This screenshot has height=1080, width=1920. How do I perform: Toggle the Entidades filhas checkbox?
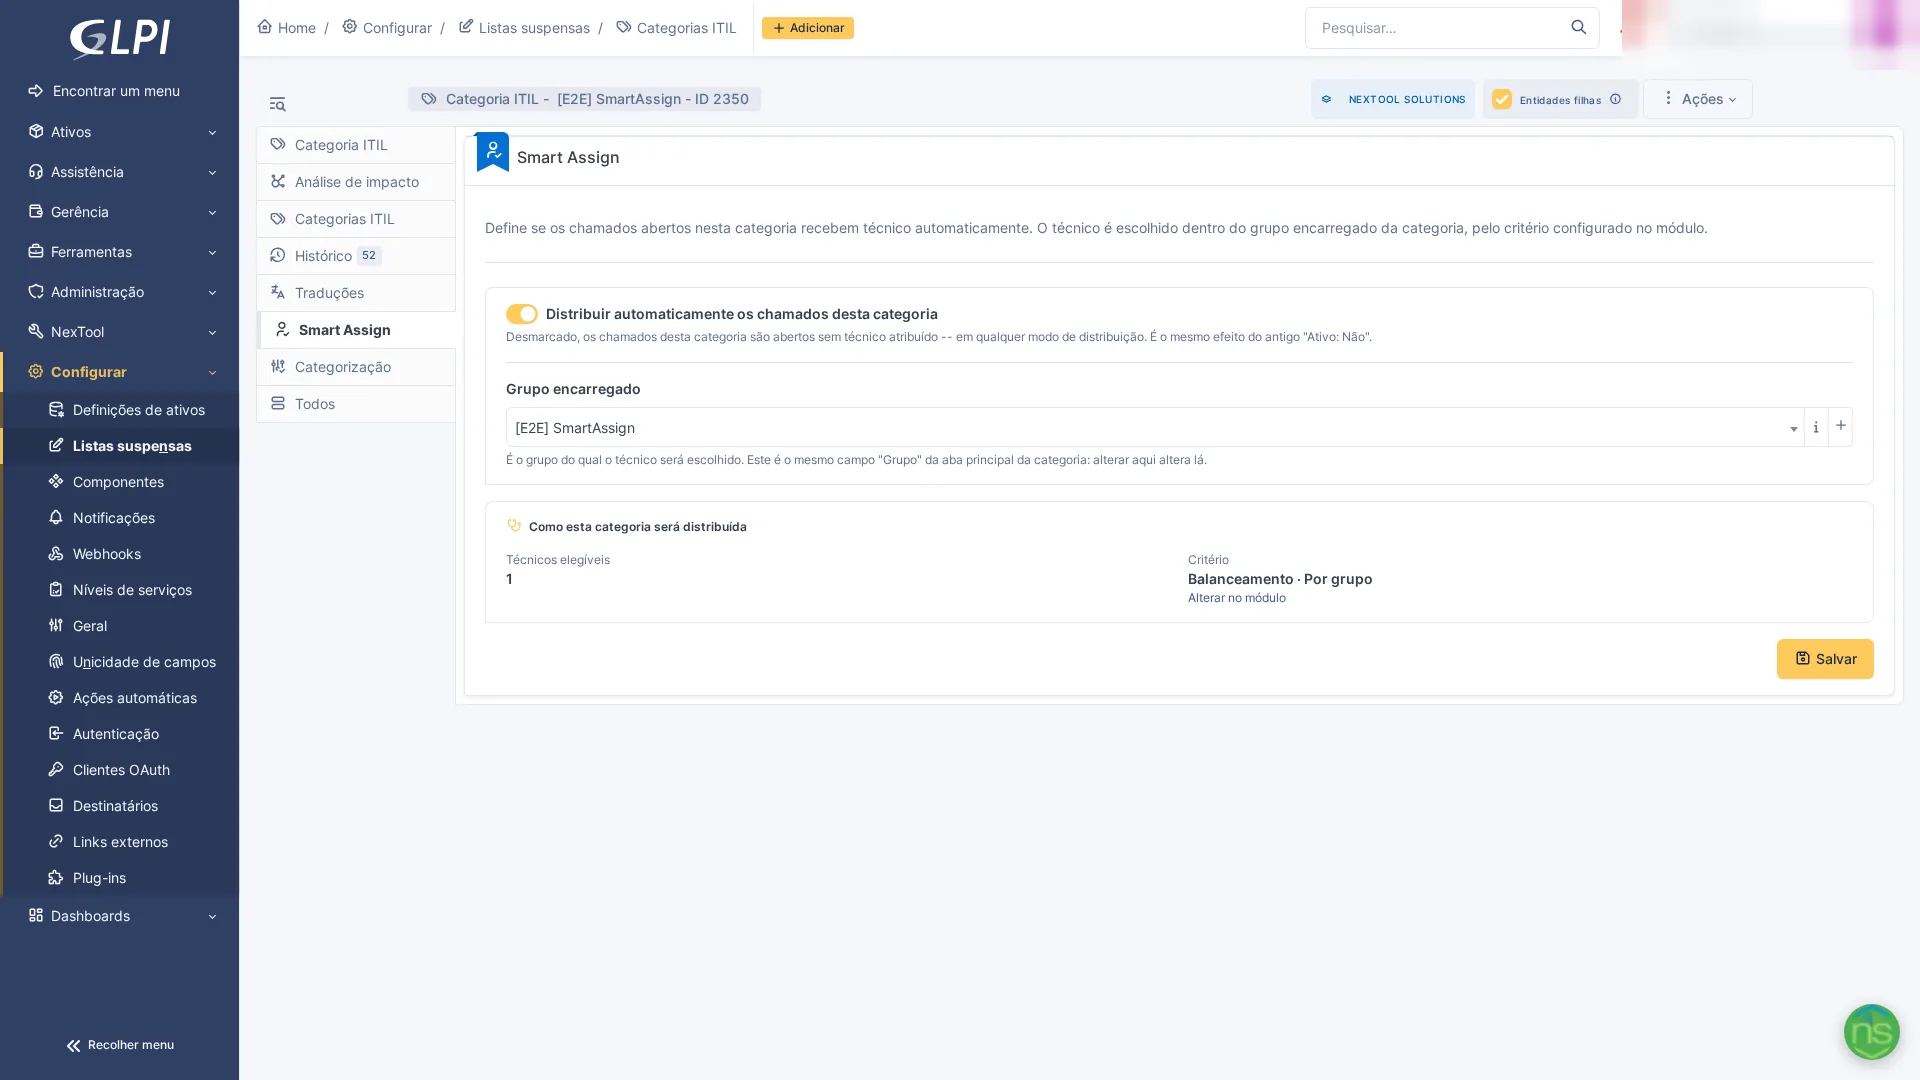[1501, 99]
